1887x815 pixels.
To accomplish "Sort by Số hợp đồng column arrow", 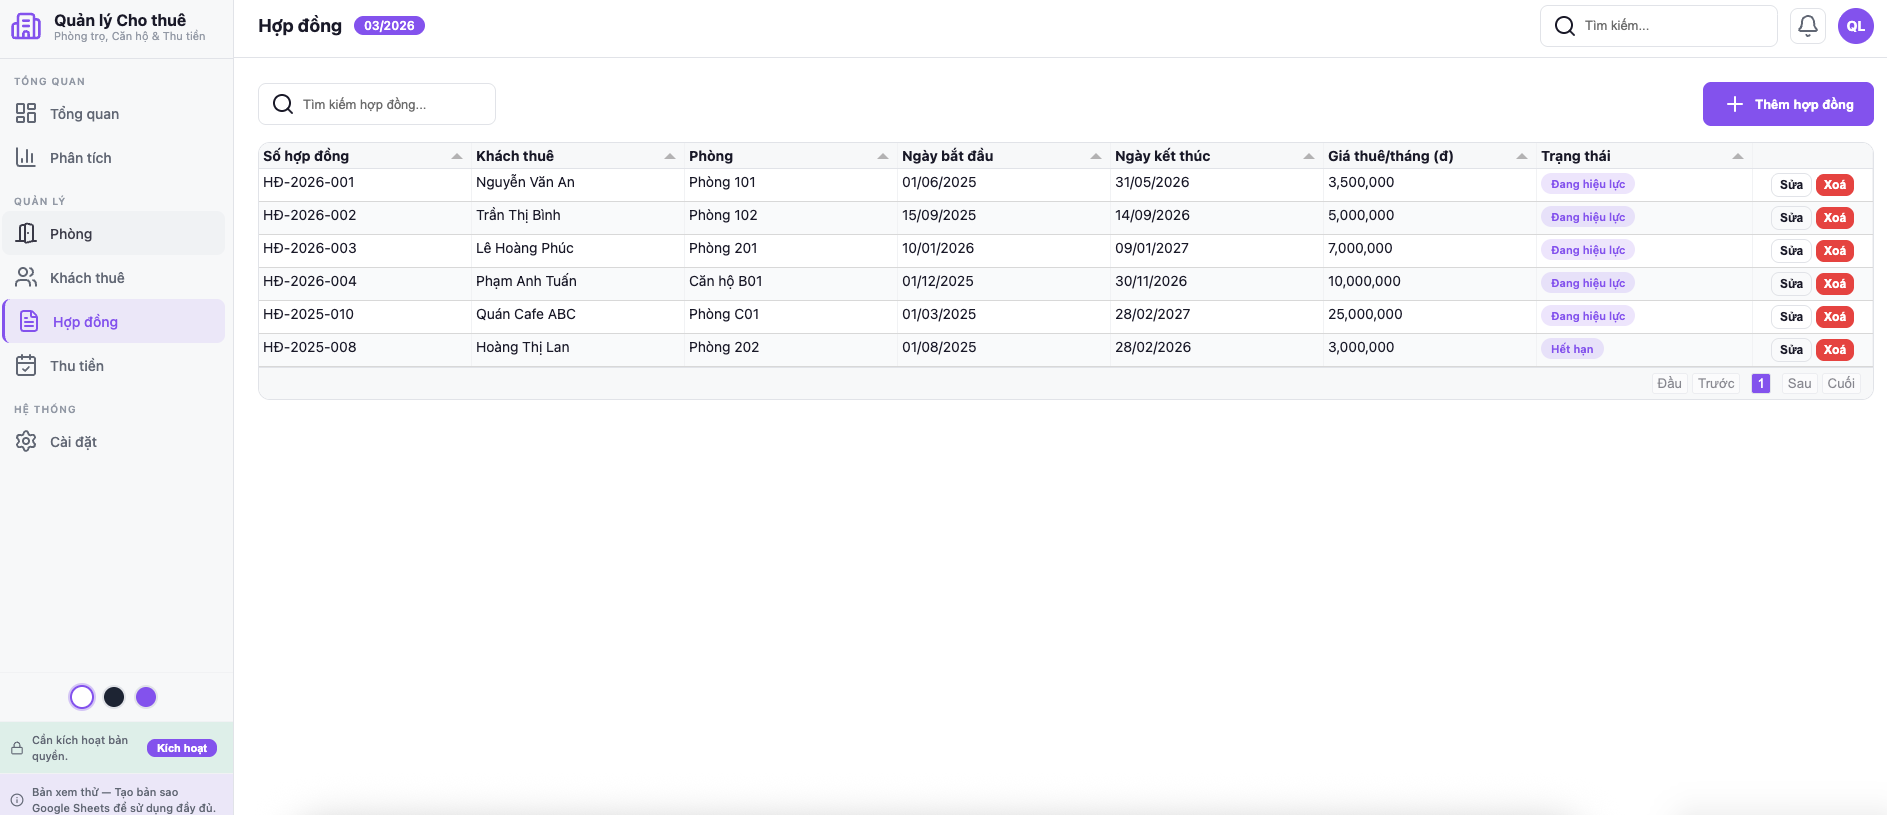I will tap(457, 157).
